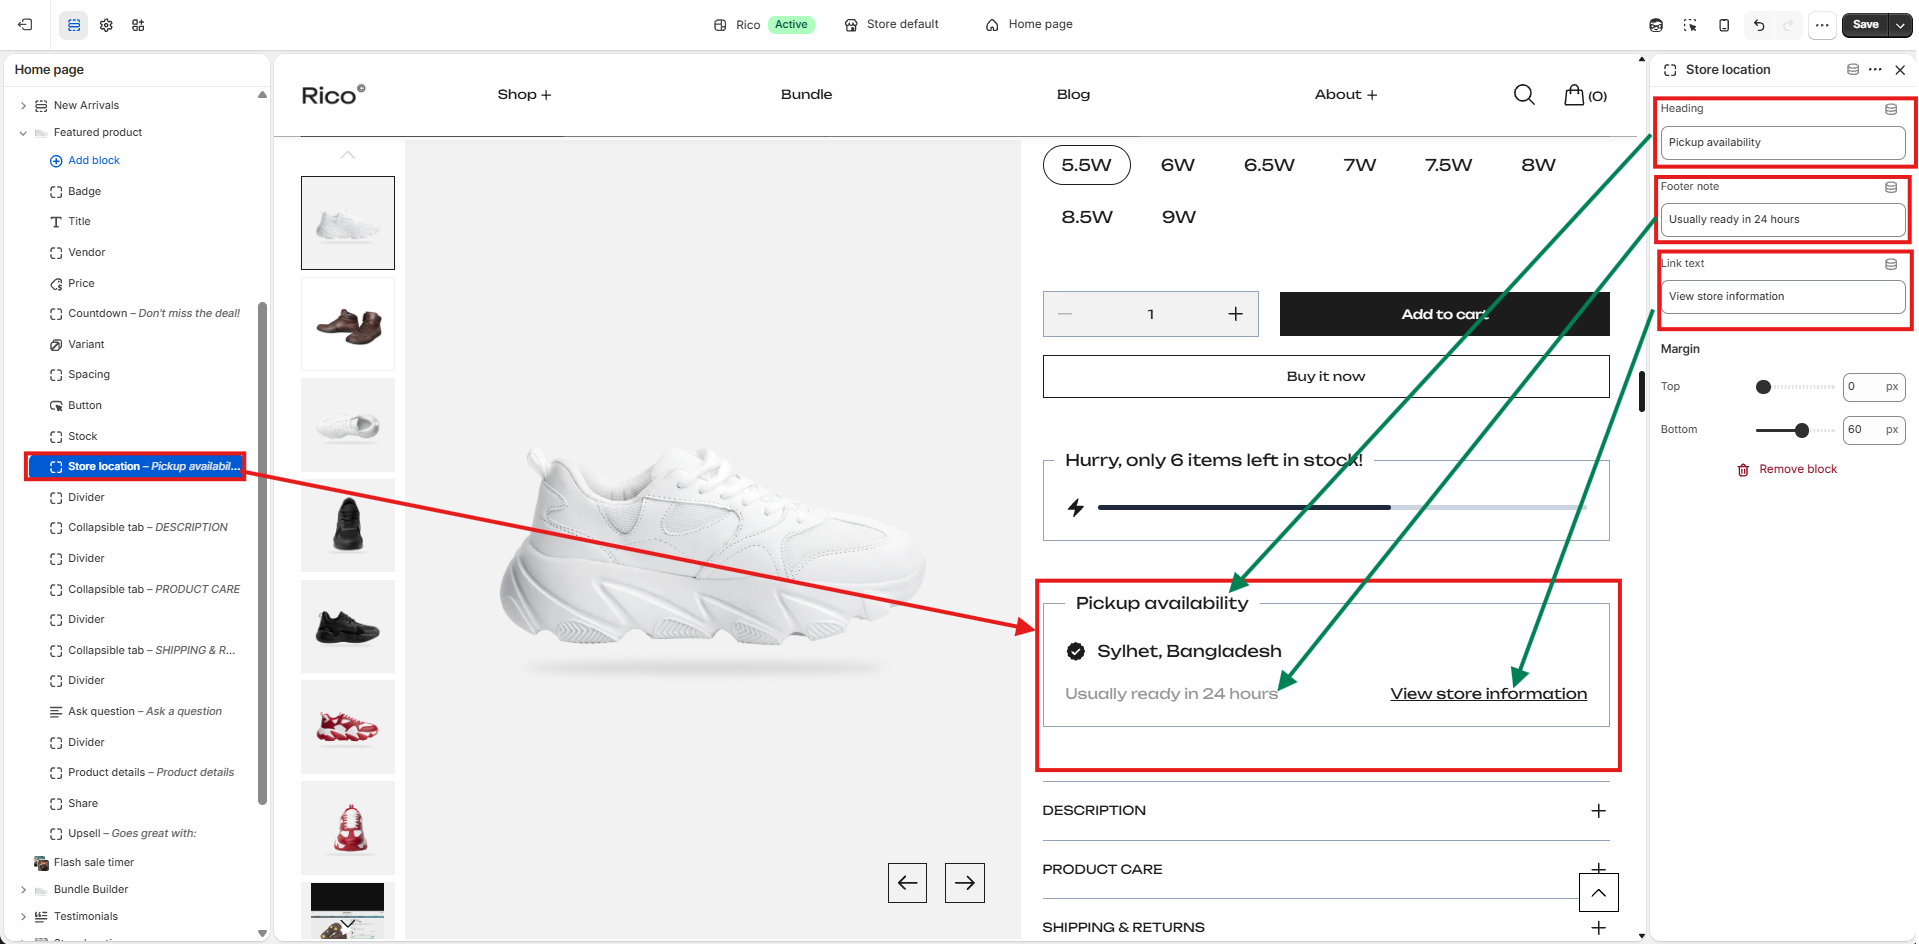The width and height of the screenshot is (1919, 944).
Task: Click the Buy it now button
Action: click(x=1326, y=376)
